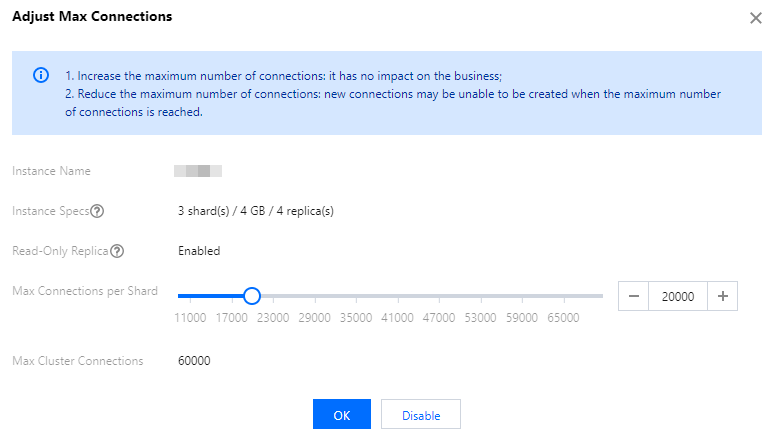
Task: Click the blurred instance name value
Action: point(197,171)
